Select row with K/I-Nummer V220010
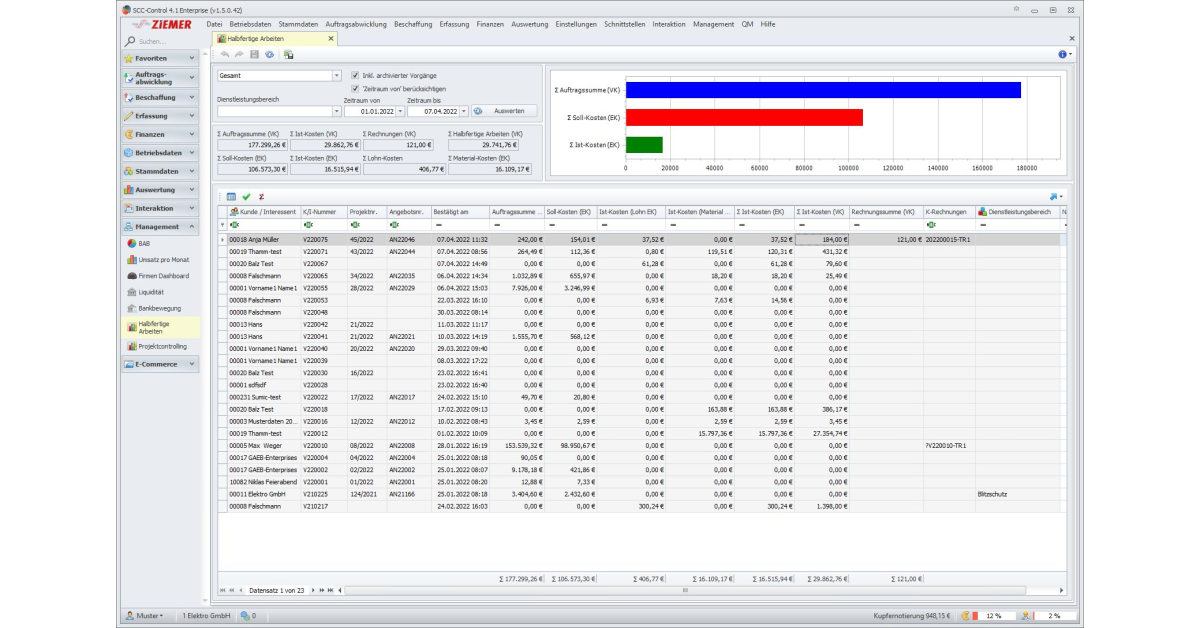 pyautogui.click(x=642, y=445)
